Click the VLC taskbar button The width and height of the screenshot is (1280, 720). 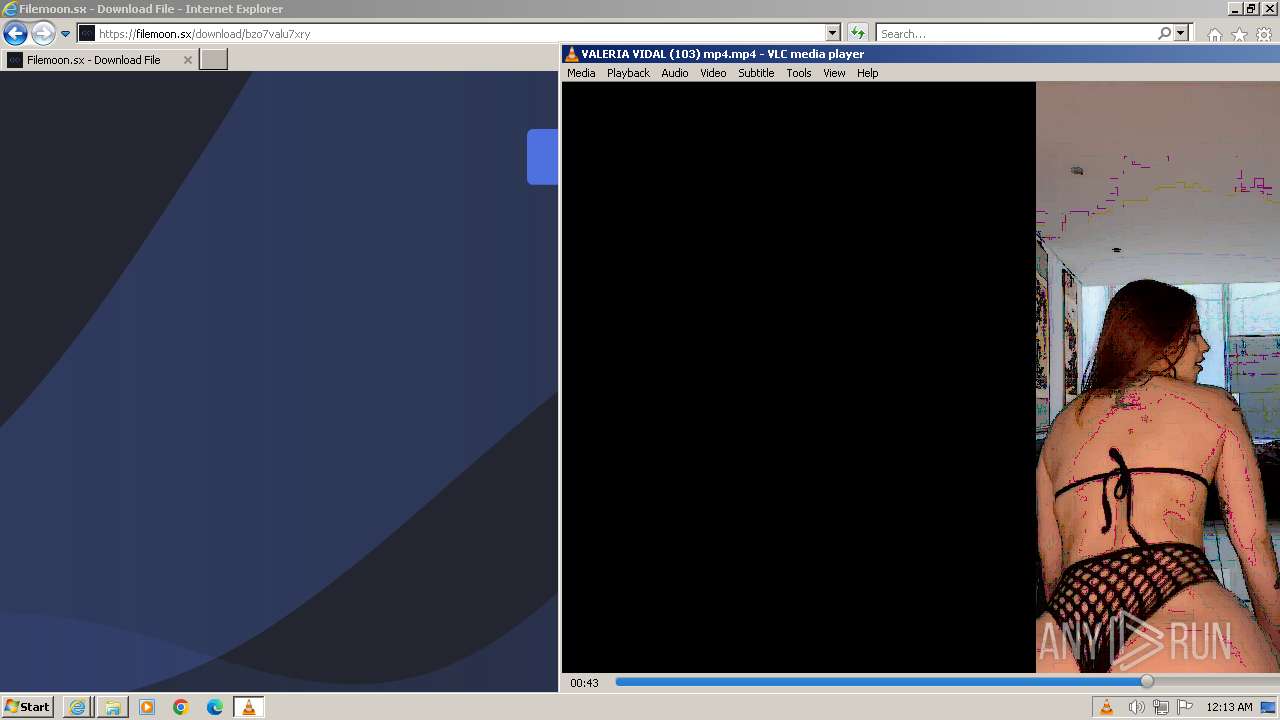click(x=249, y=707)
